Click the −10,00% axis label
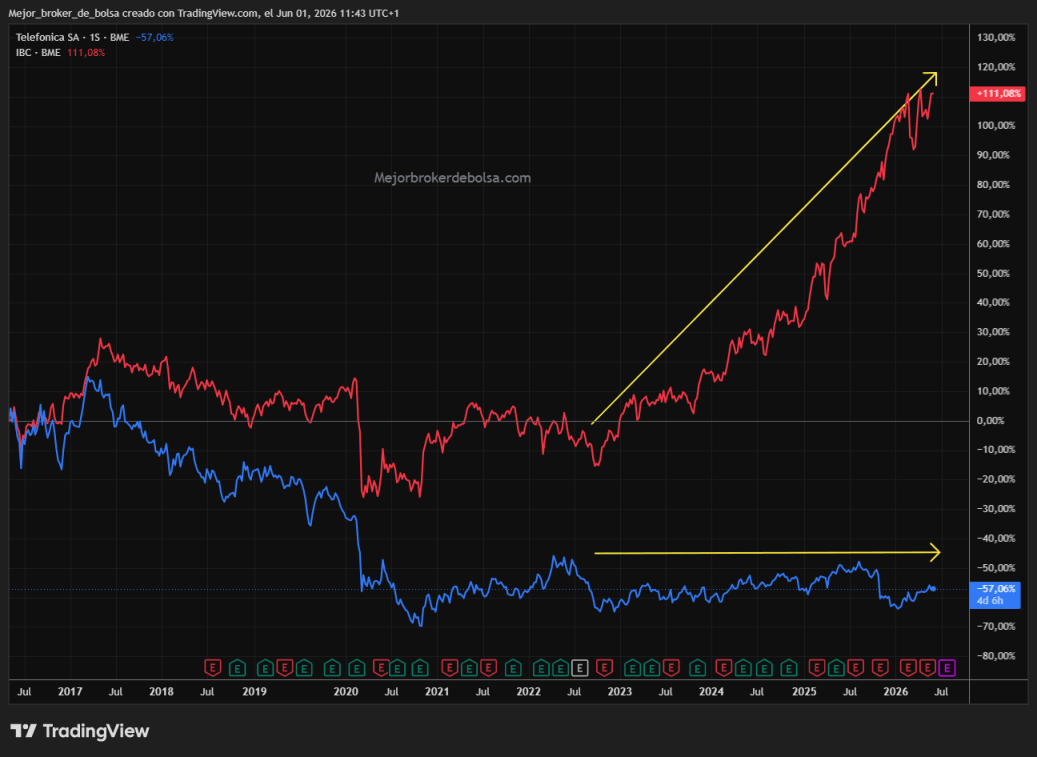 [x=996, y=450]
